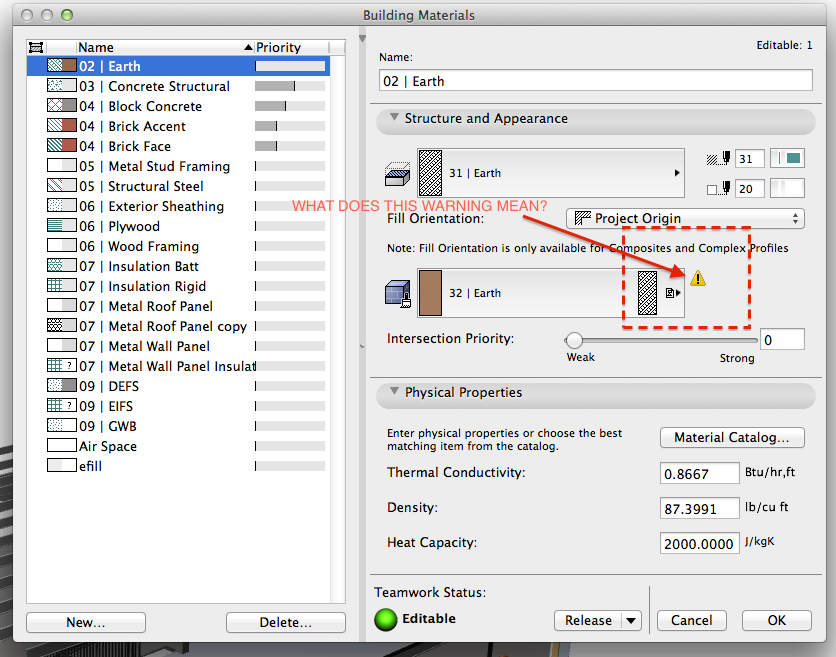Select 07 | Insulation Batt in the list
This screenshot has width=836, height=657.
178,266
